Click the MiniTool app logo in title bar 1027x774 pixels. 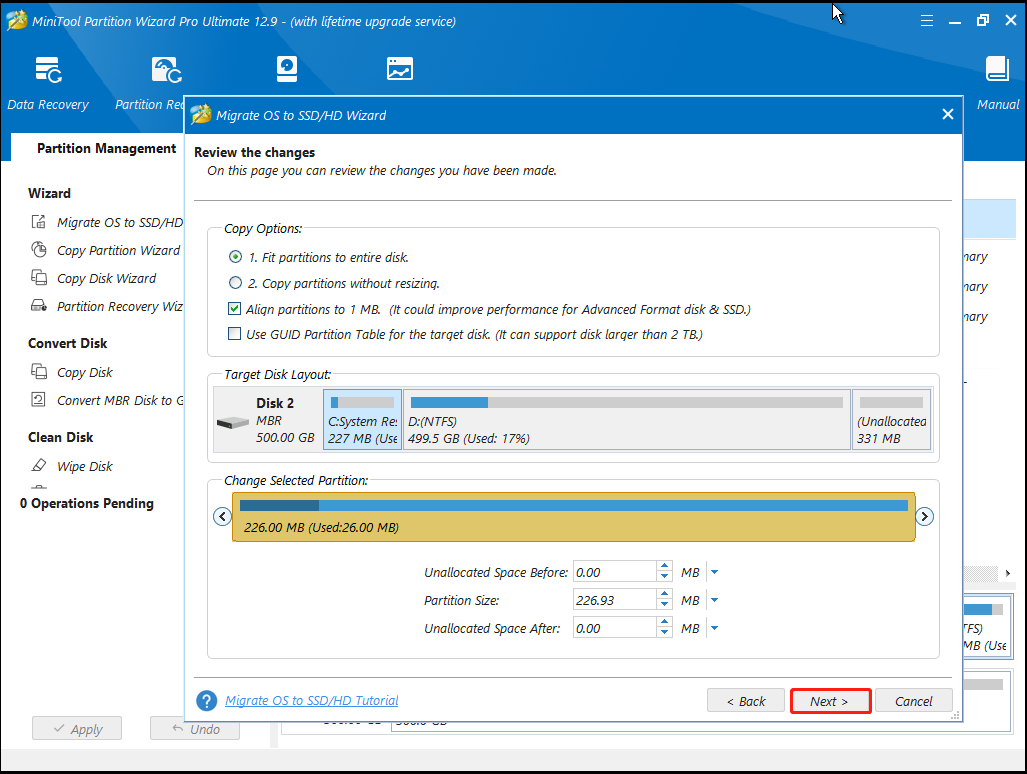click(16, 21)
